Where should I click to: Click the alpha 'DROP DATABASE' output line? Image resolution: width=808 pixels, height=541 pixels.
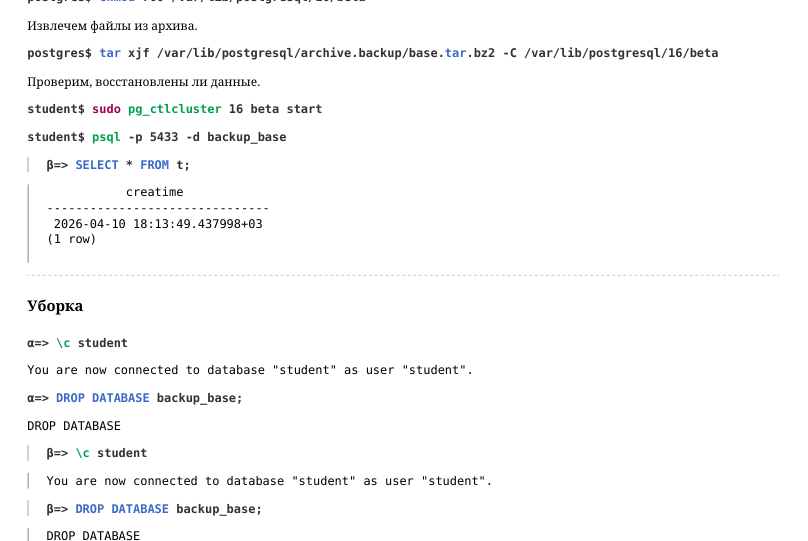(x=74, y=426)
